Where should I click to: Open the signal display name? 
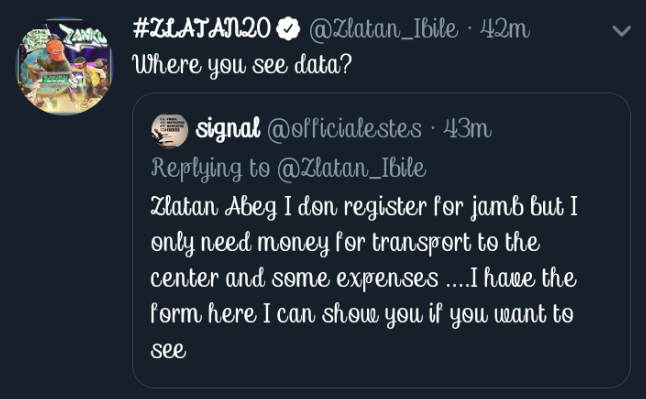coord(228,129)
